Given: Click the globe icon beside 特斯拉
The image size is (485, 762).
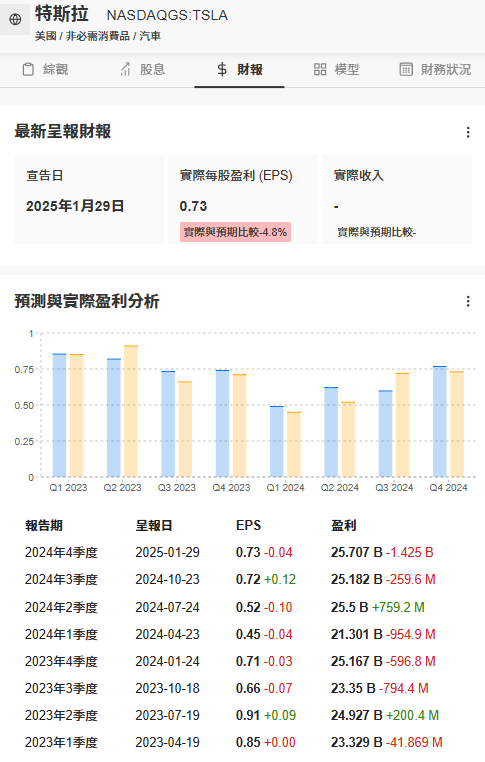Looking at the screenshot, I should (x=16, y=19).
